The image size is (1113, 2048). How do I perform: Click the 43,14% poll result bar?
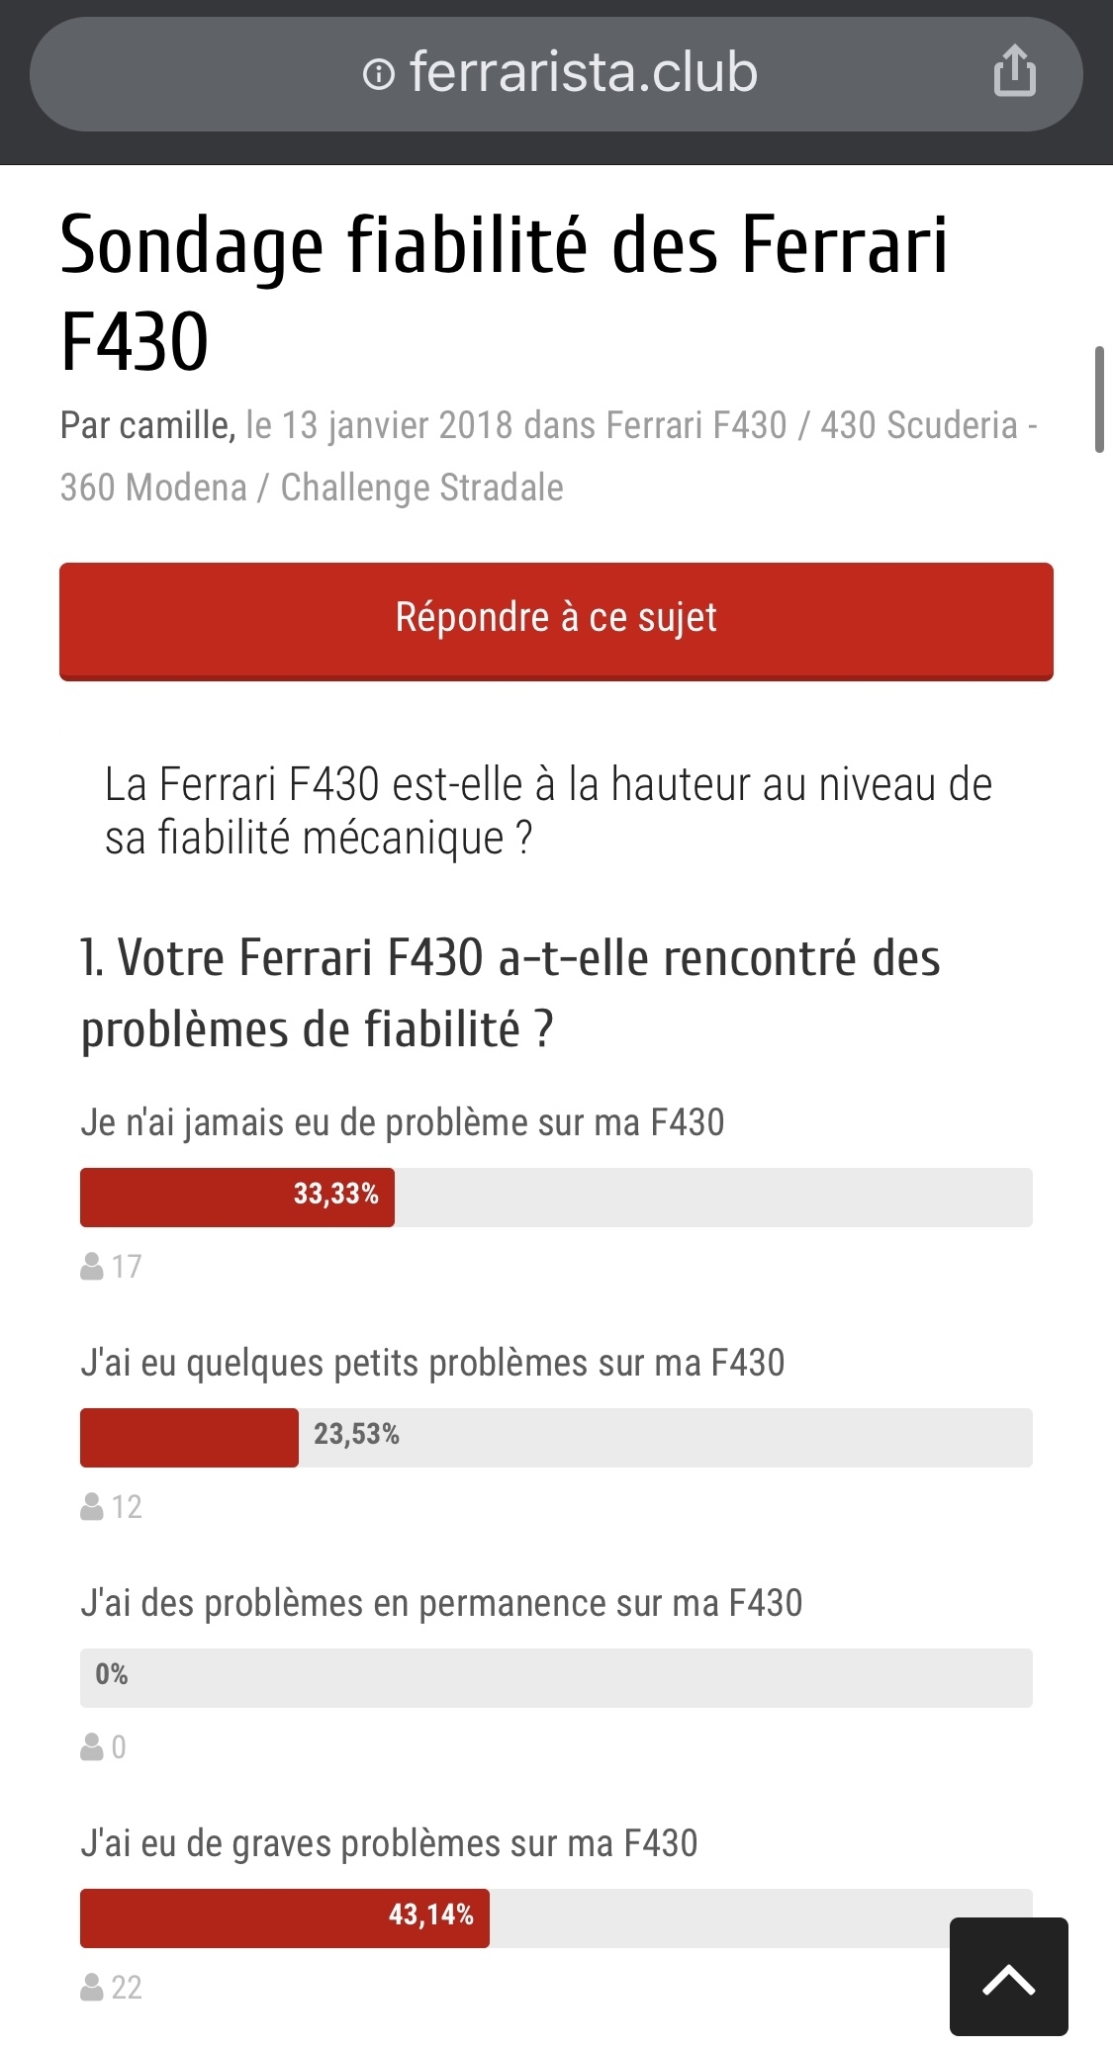pyautogui.click(x=556, y=1917)
